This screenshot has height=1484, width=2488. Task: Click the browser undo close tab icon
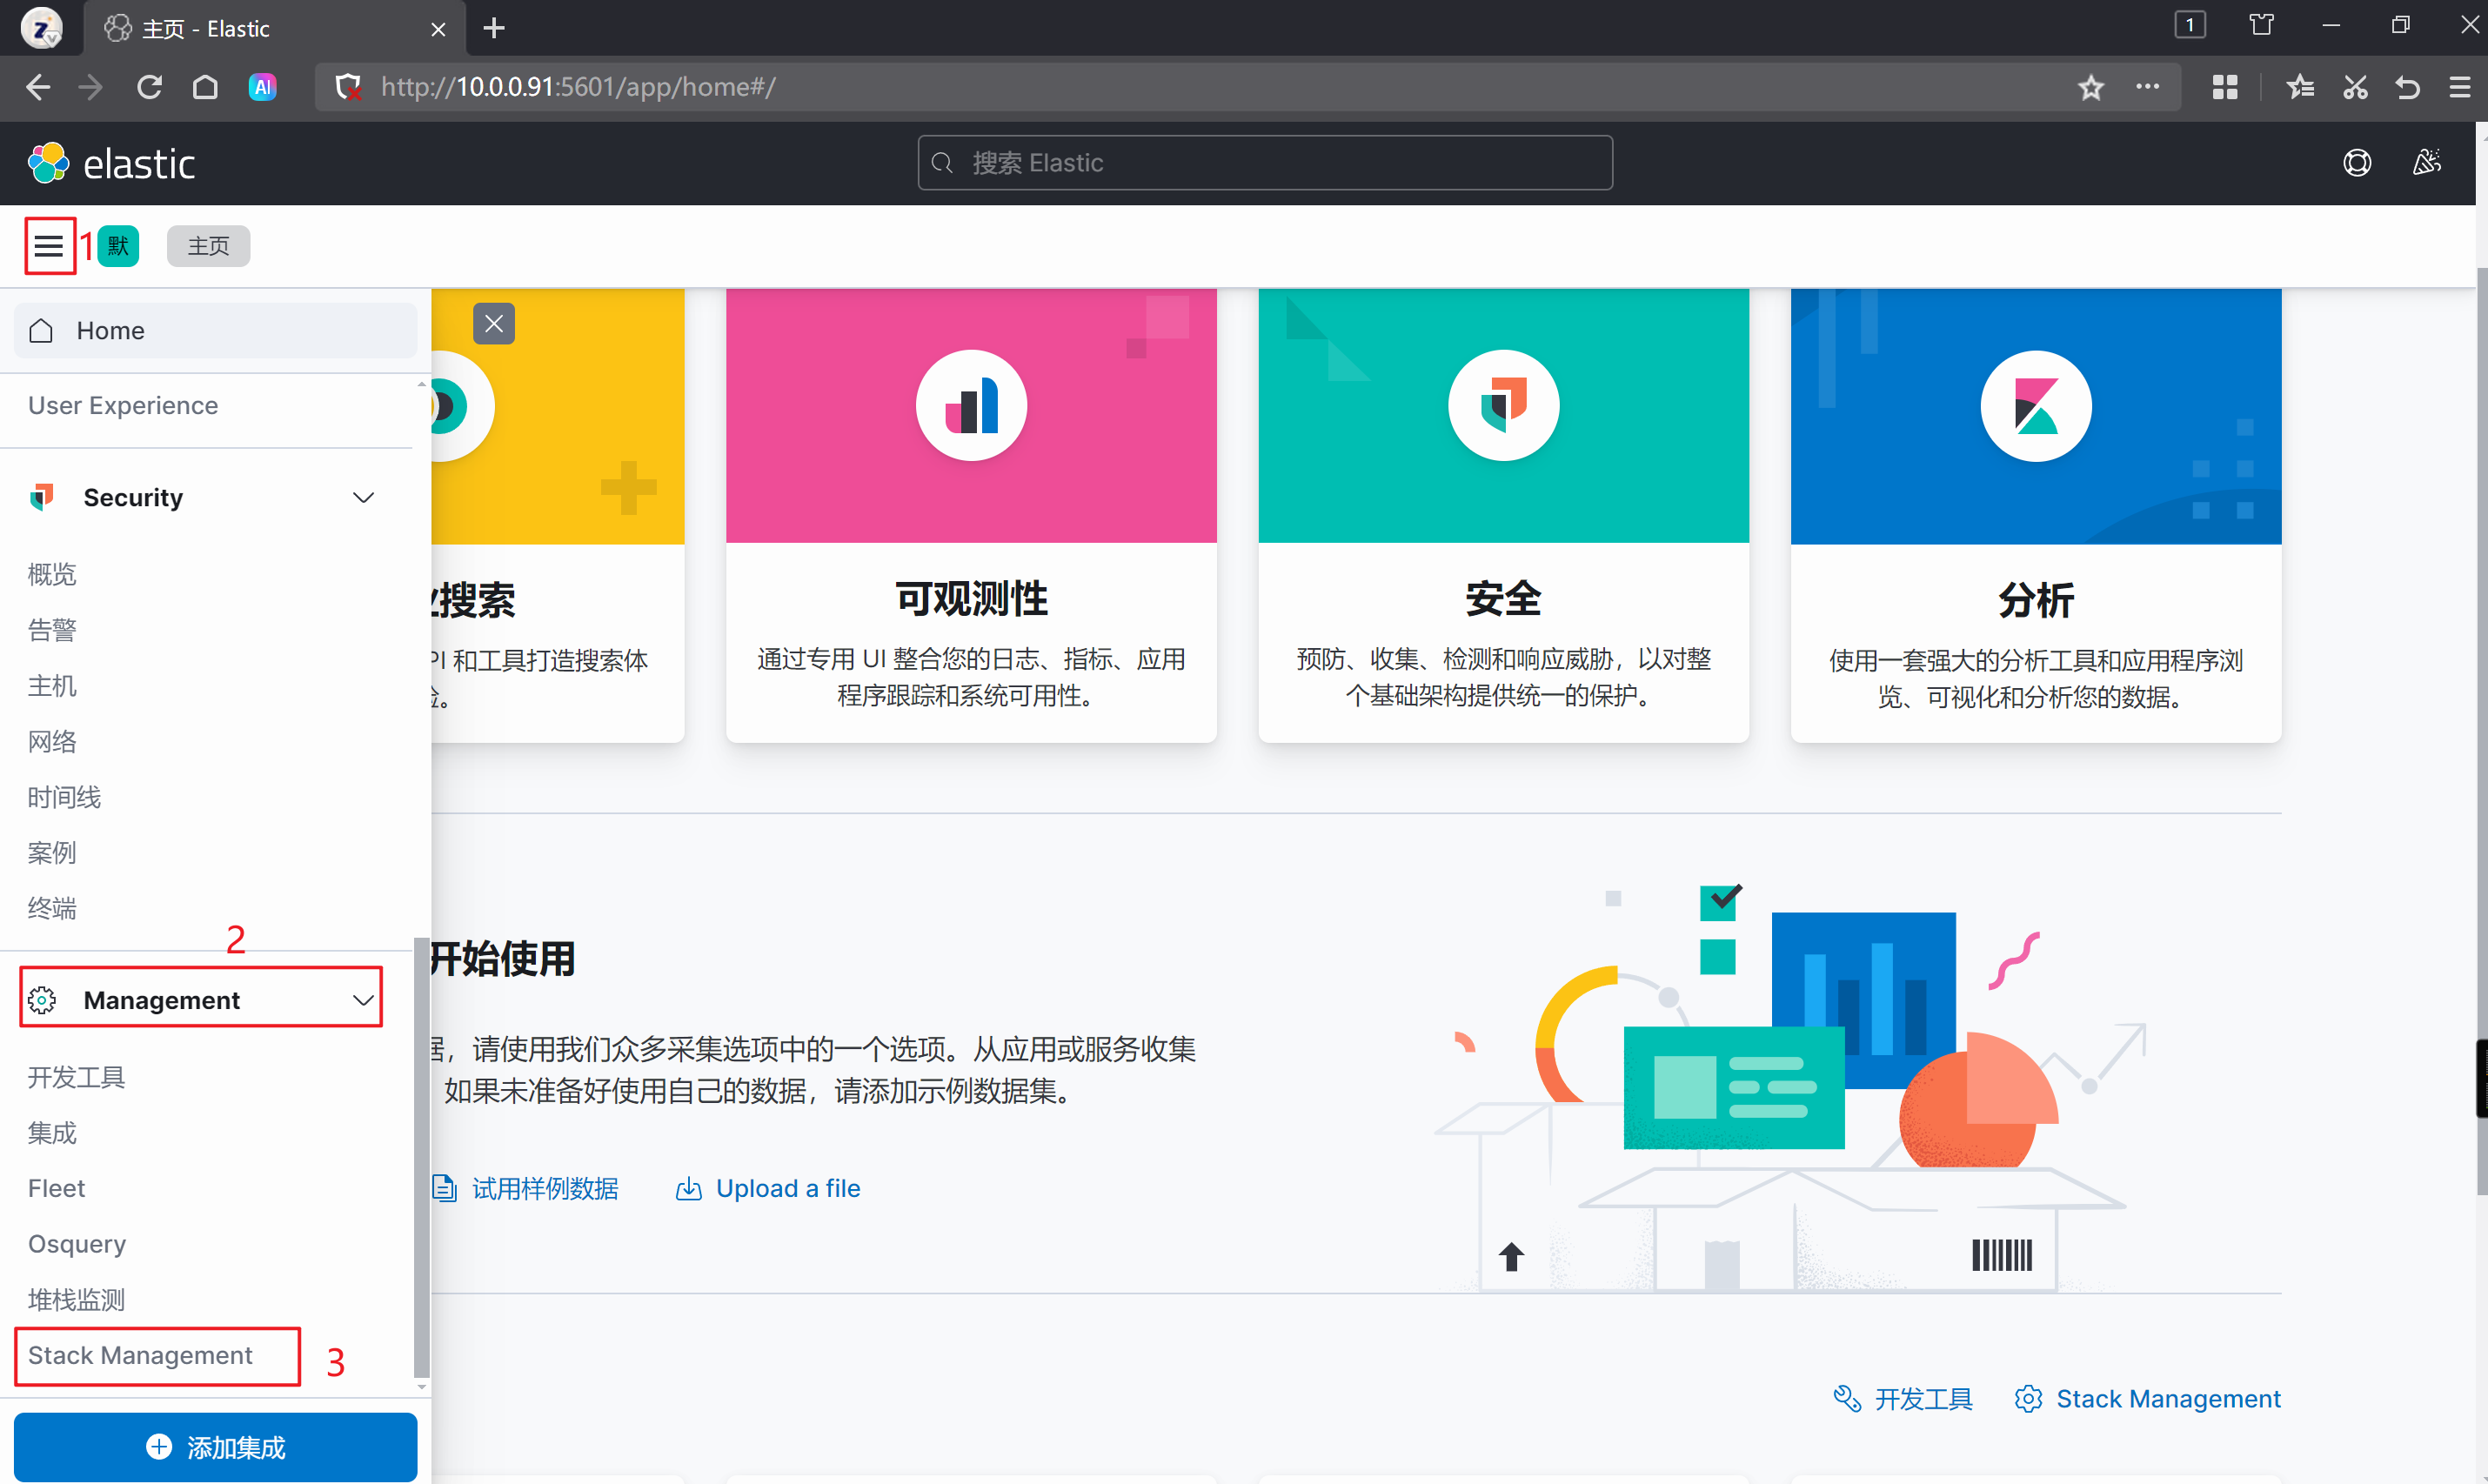tap(2407, 87)
